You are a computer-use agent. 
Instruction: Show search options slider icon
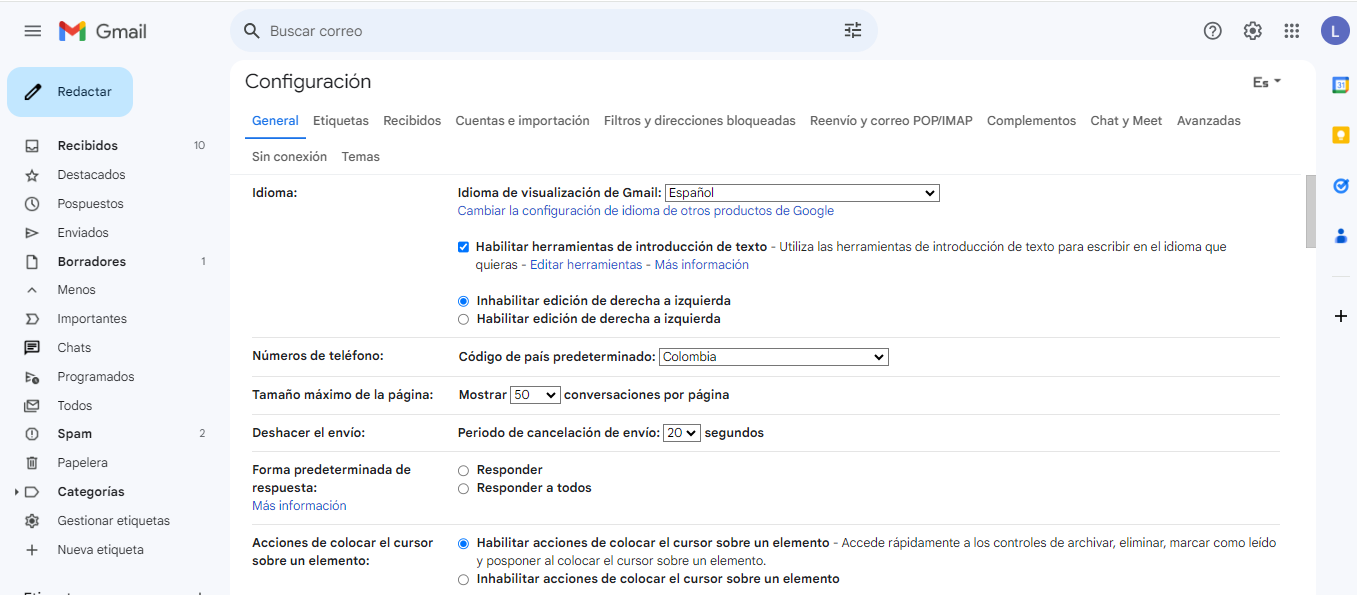[853, 31]
